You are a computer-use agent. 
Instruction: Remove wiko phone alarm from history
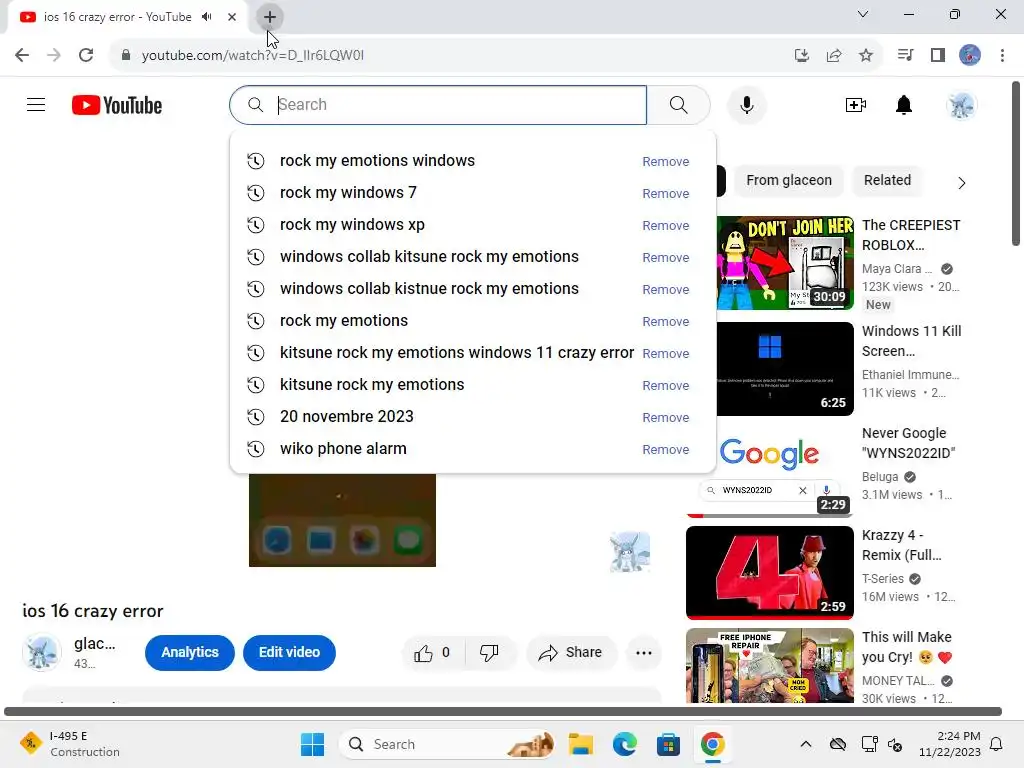point(665,449)
